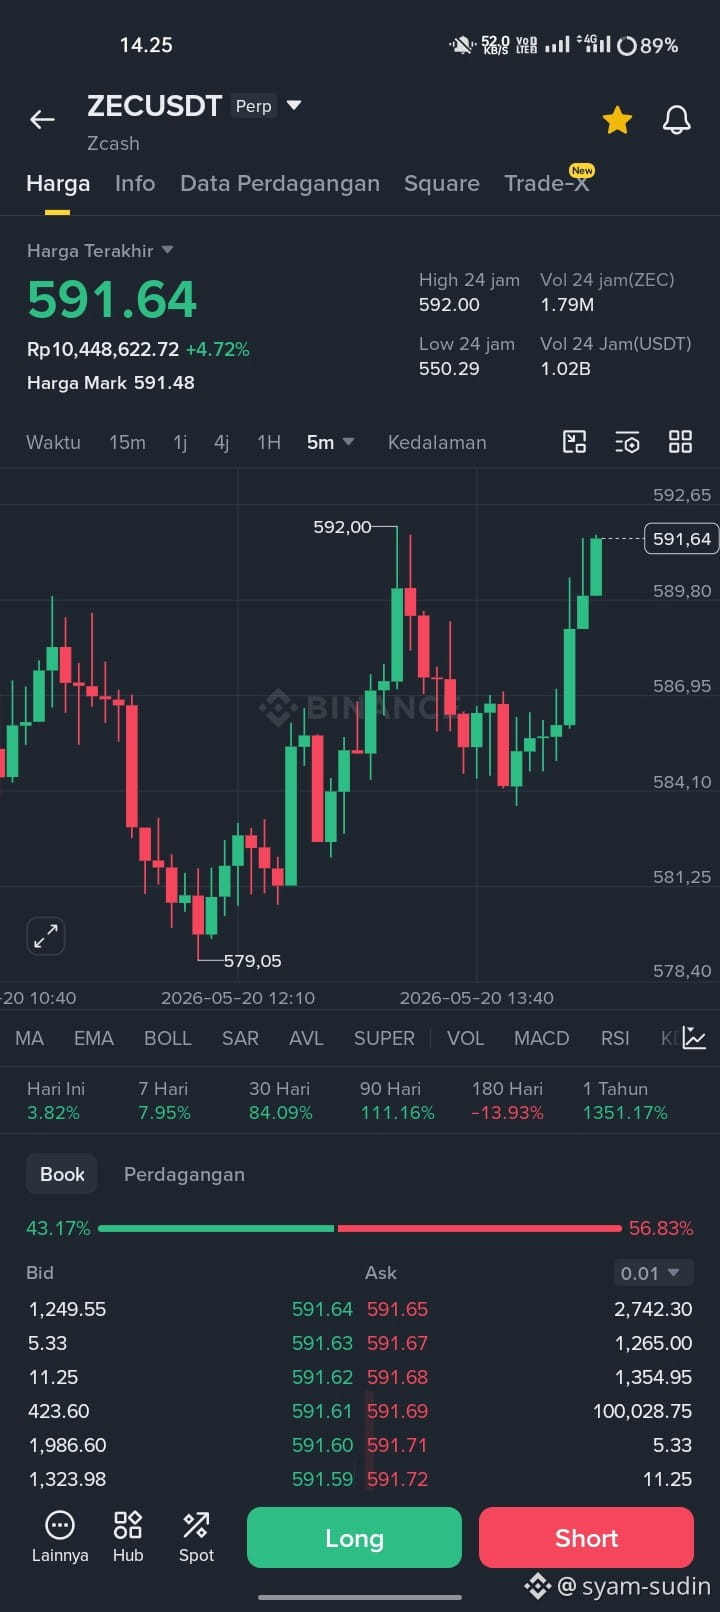This screenshot has width=720, height=1612.
Task: Tap the 579,05 low marker on chart
Action: [x=252, y=961]
